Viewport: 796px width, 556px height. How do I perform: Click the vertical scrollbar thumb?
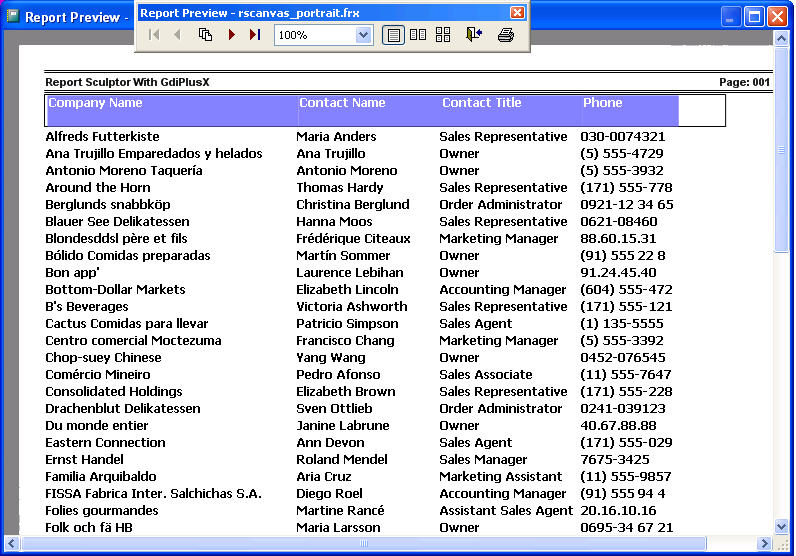point(781,148)
